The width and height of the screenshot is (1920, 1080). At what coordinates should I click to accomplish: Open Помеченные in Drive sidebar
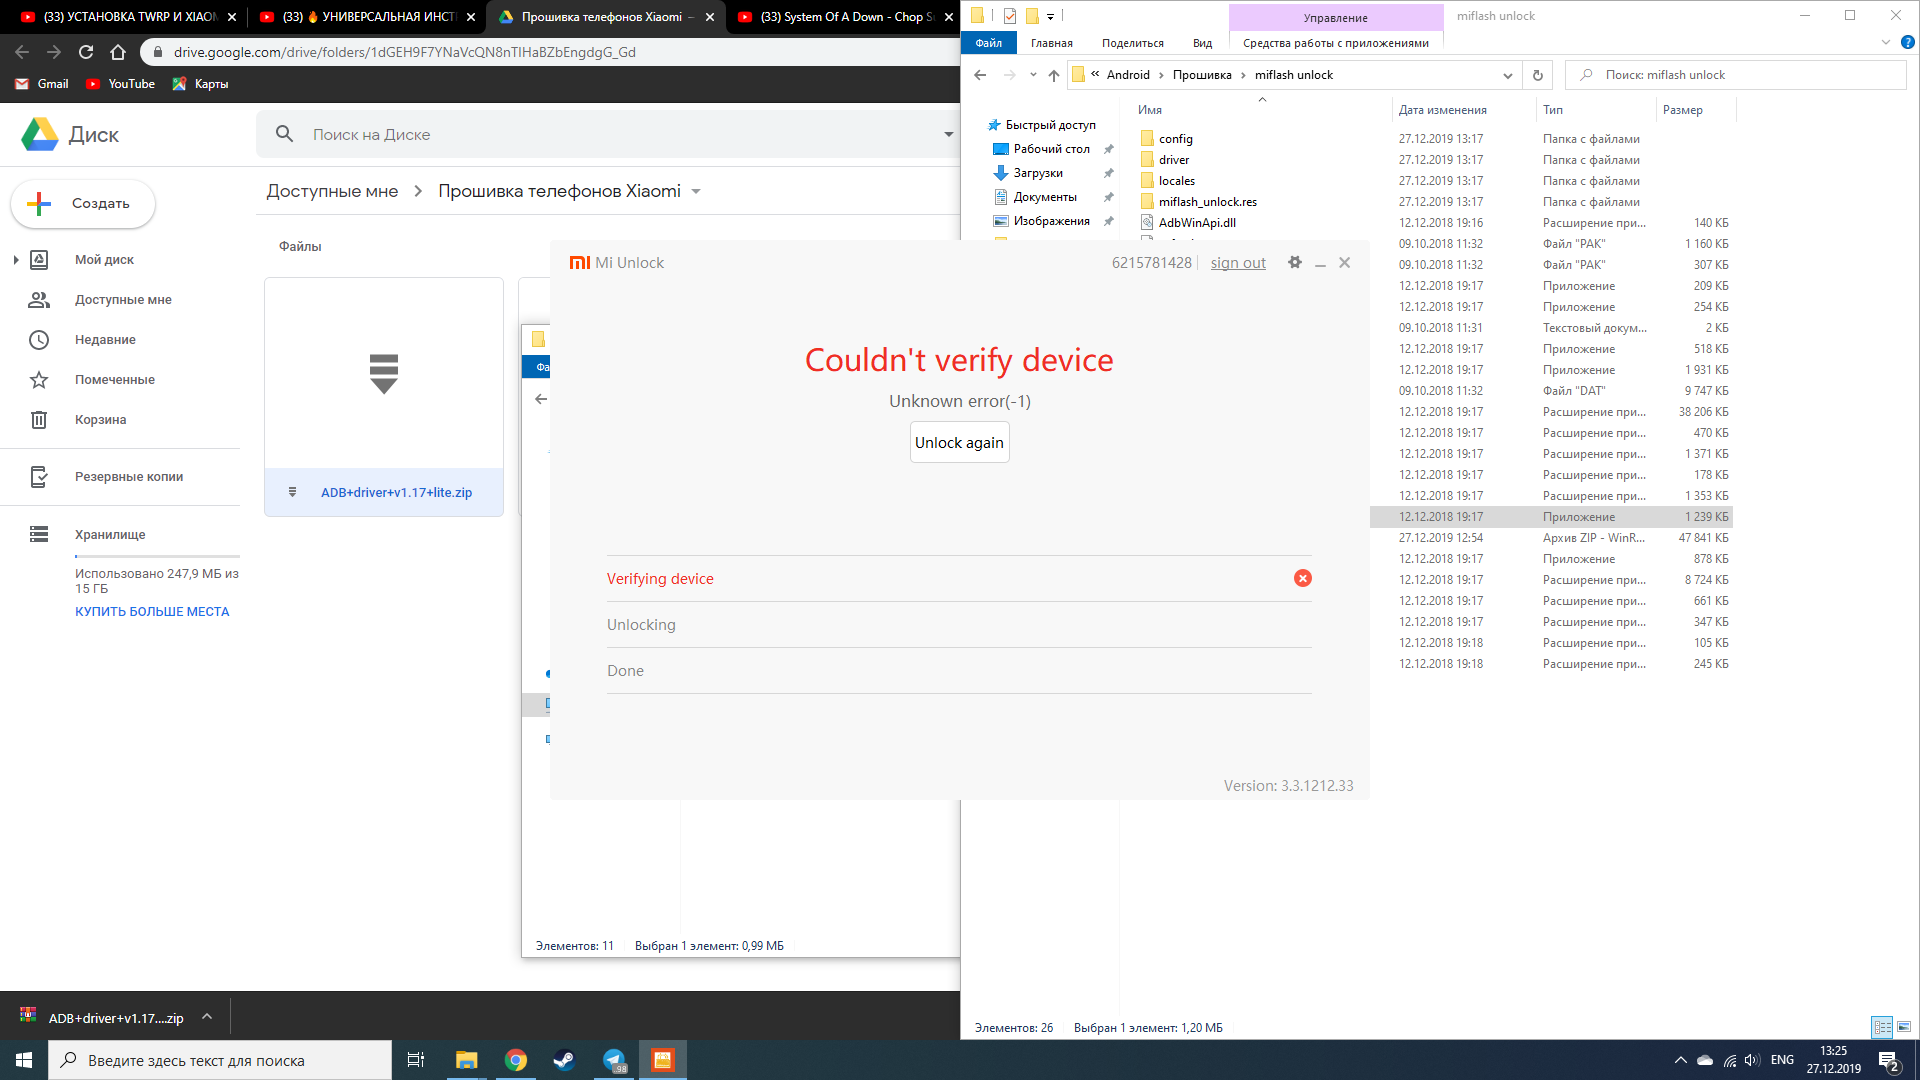(x=115, y=380)
